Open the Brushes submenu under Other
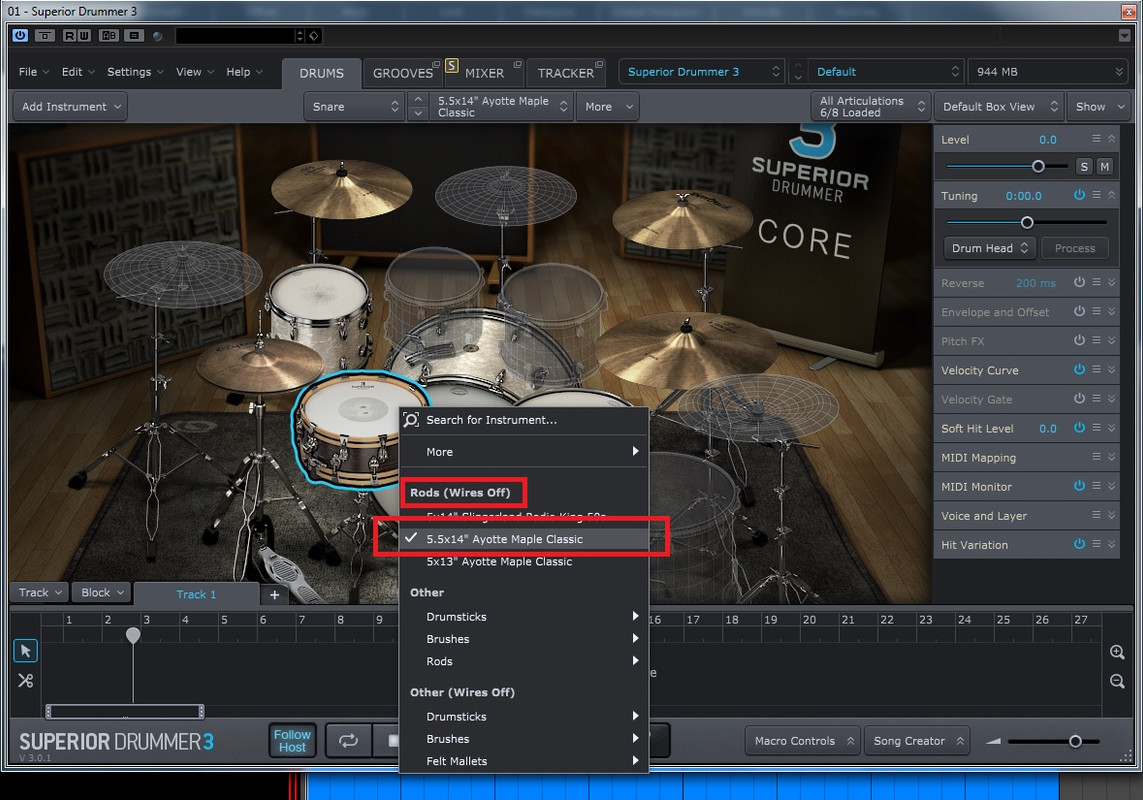 524,639
